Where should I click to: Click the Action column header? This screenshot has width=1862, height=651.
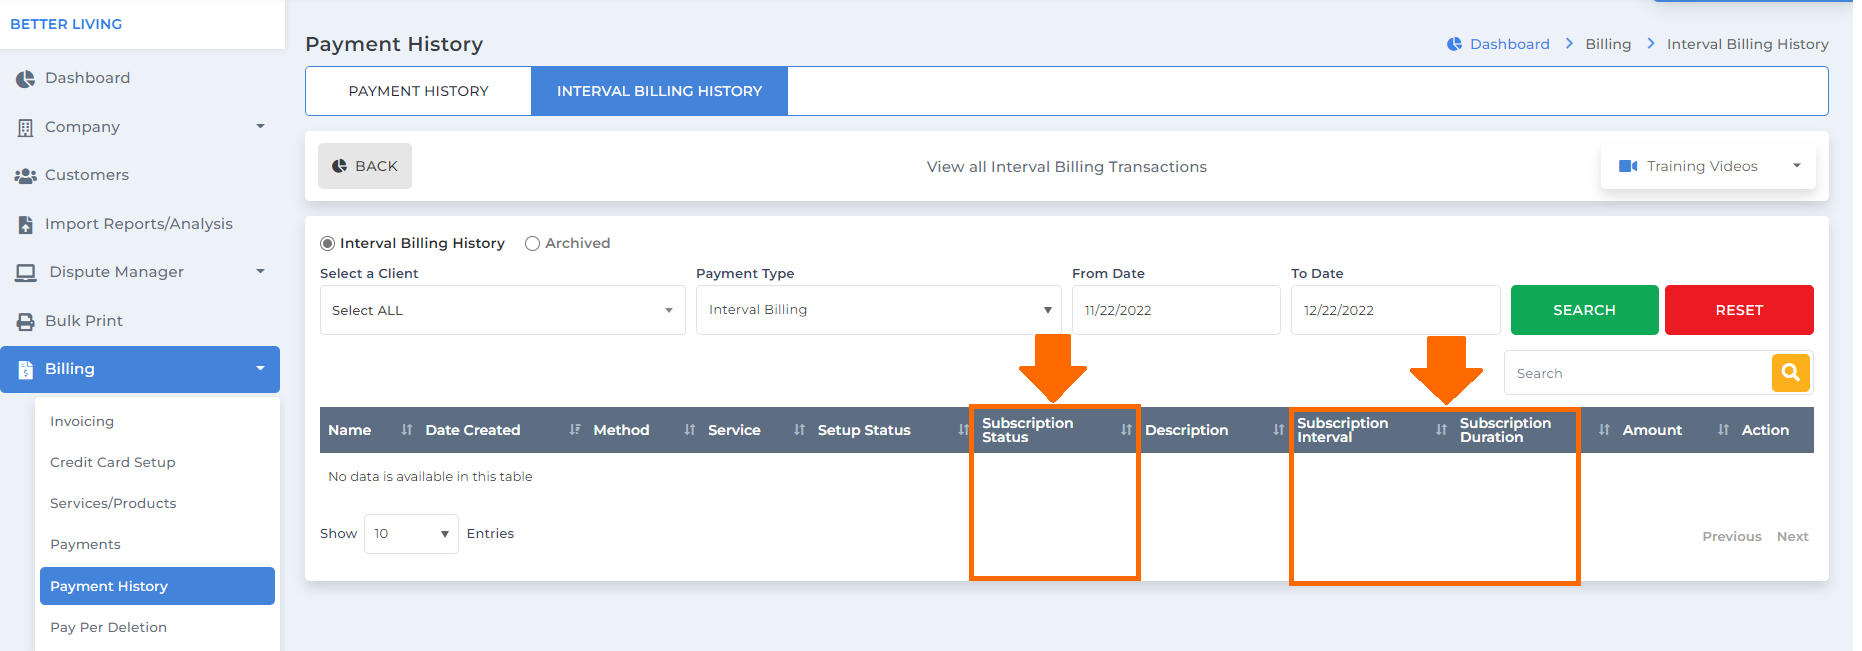point(1765,430)
